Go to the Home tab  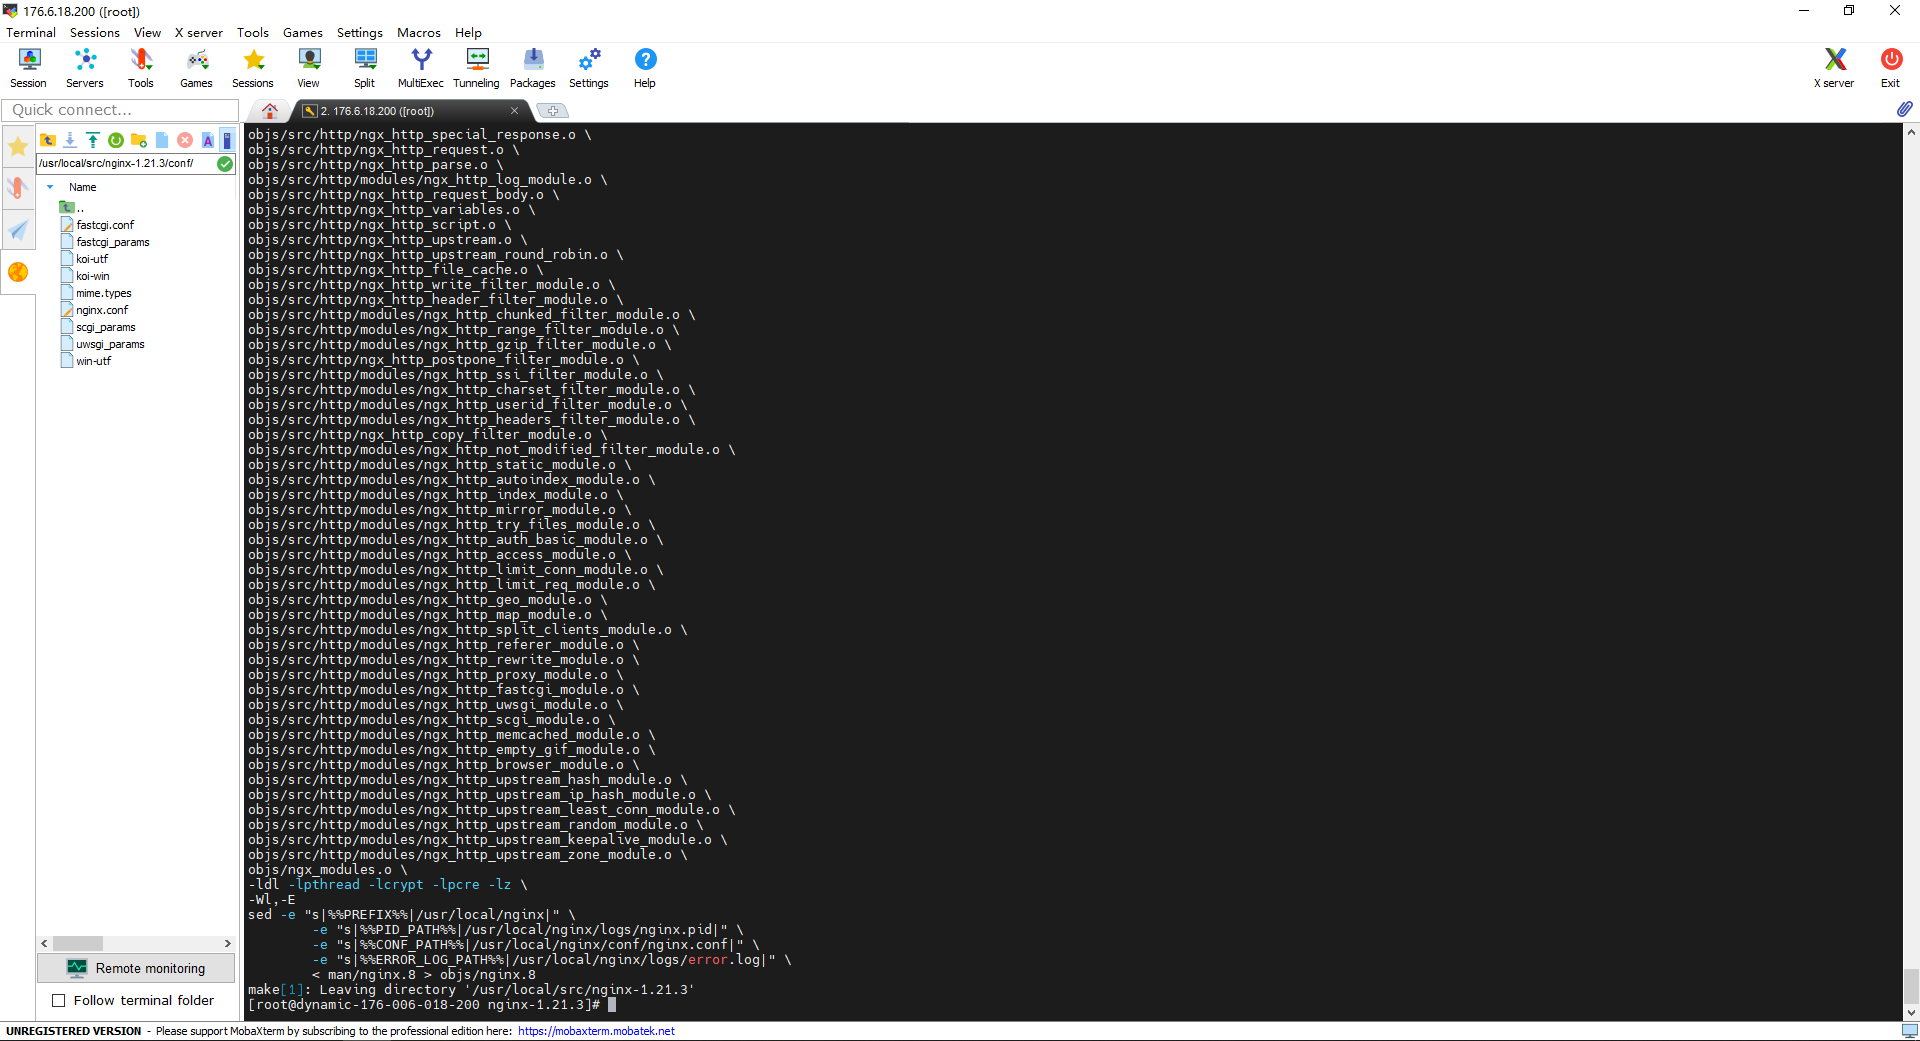(270, 111)
